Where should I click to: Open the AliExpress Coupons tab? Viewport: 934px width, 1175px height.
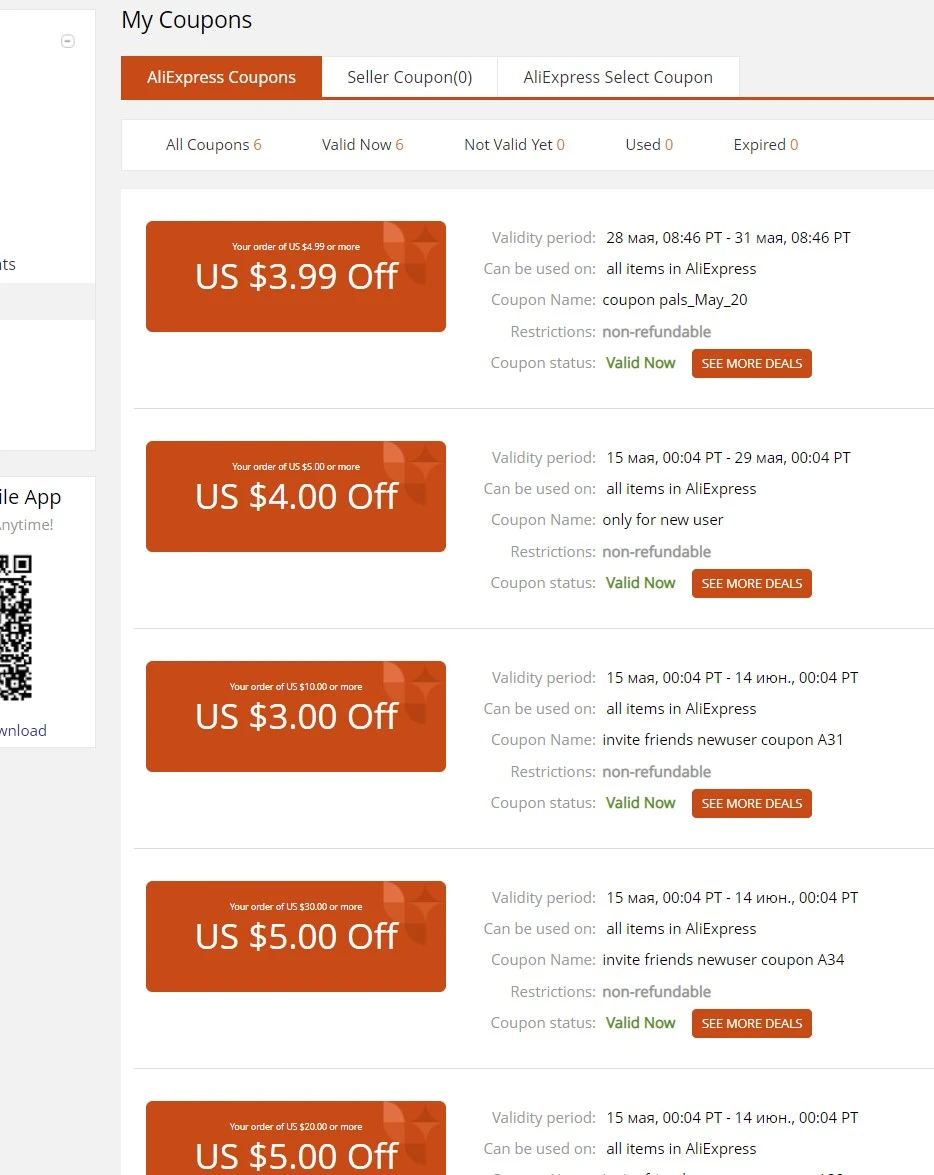tap(221, 77)
